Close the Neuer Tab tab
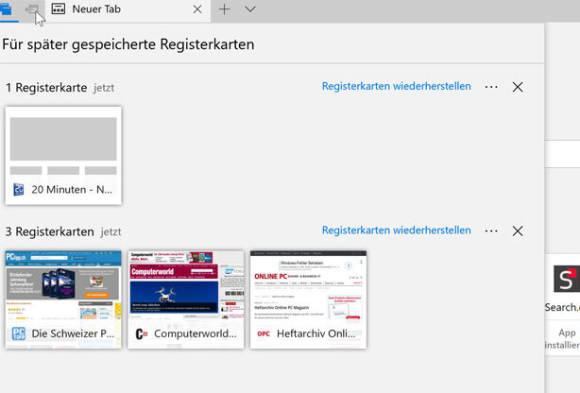This screenshot has height=393, width=580. 198,9
